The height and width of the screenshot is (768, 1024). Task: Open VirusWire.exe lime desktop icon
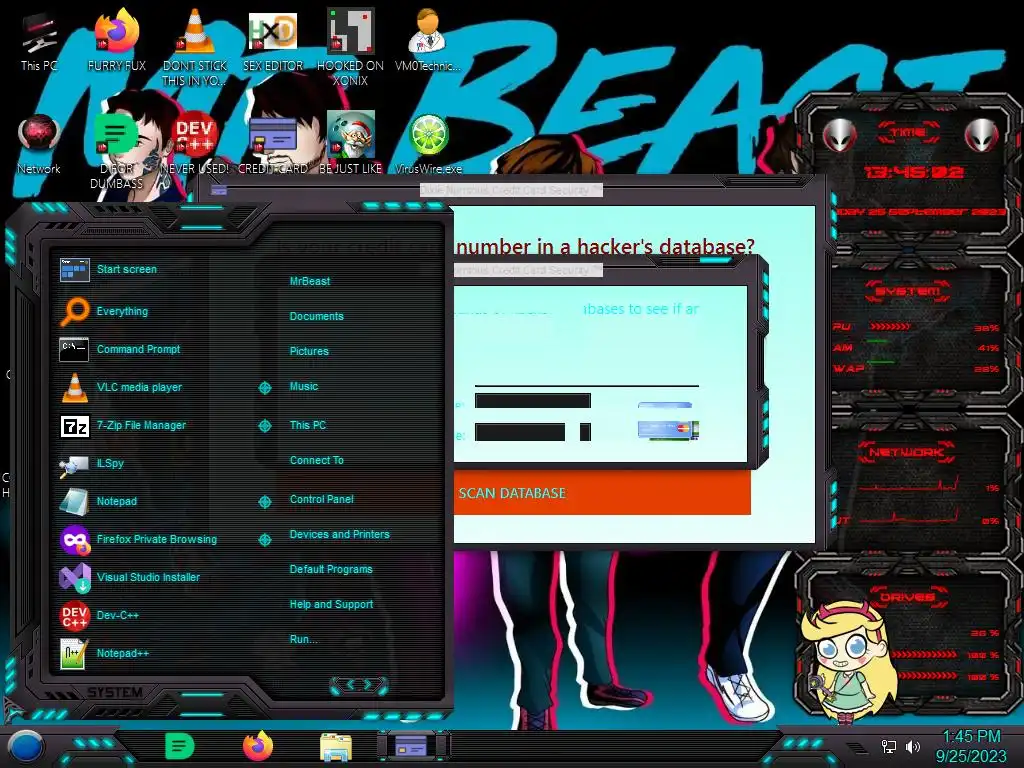428,144
